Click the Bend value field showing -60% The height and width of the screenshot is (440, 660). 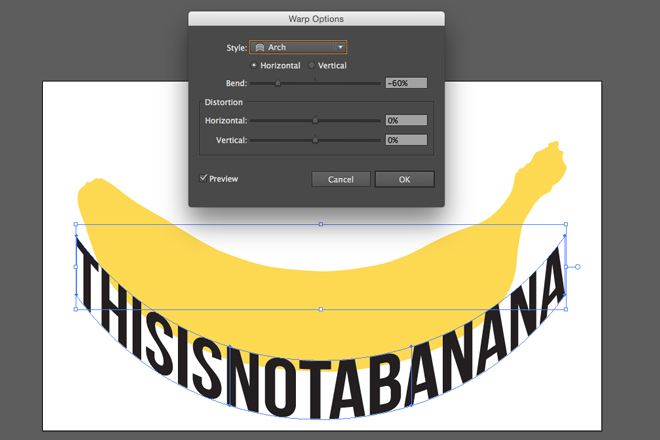[x=406, y=83]
